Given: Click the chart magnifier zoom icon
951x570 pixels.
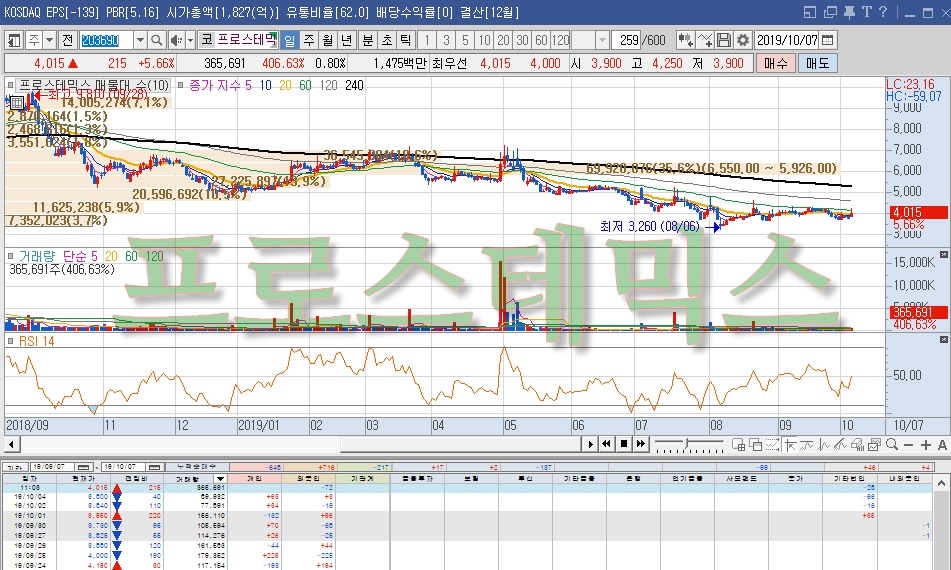Looking at the screenshot, I should 892,445.
